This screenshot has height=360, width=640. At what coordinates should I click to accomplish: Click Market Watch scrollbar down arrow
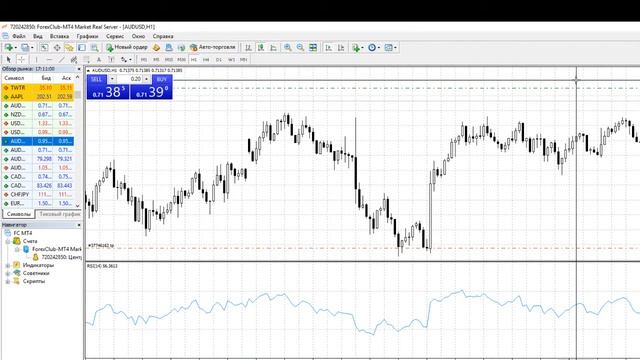(x=78, y=205)
